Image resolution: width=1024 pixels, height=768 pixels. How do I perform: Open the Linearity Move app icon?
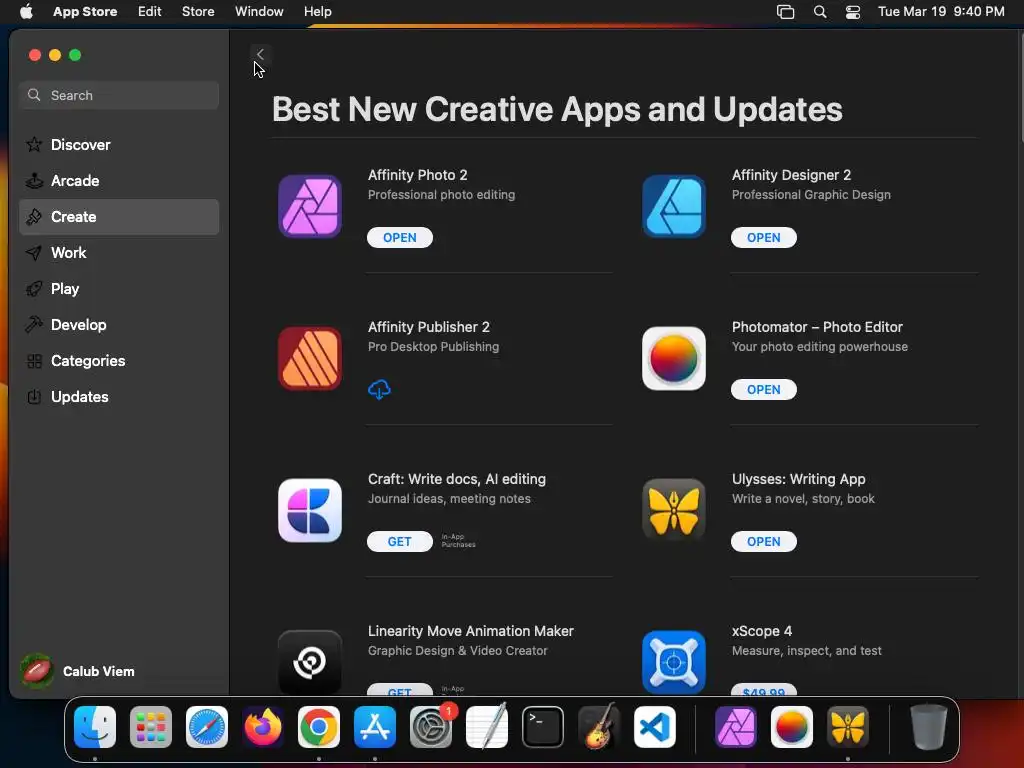click(x=310, y=662)
